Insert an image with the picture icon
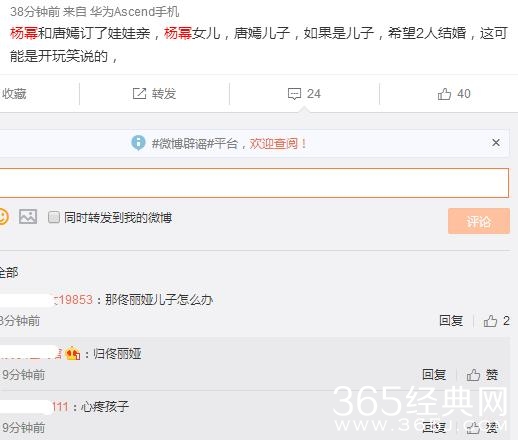Screen dimensions: 518x440 pos(28,217)
